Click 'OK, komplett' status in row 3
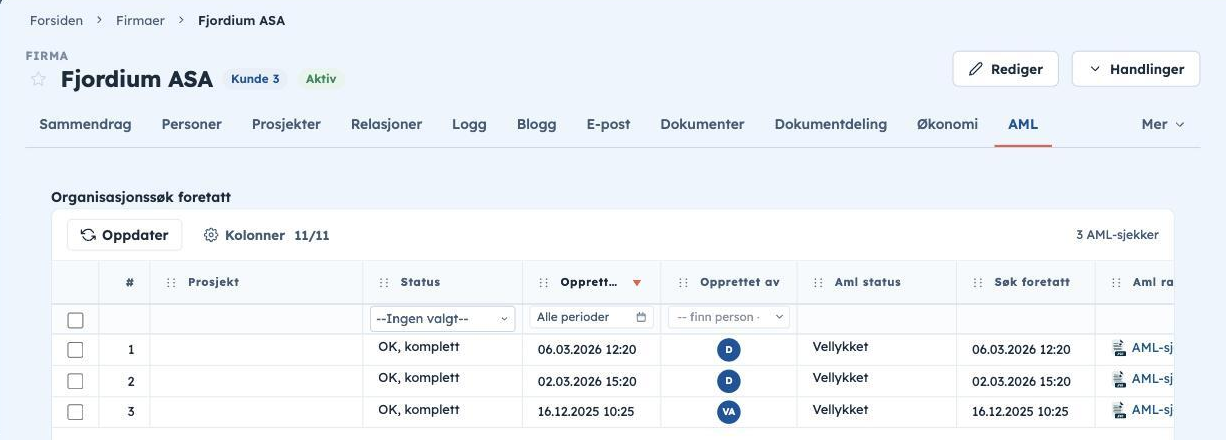The width and height of the screenshot is (1226, 440). 419,409
